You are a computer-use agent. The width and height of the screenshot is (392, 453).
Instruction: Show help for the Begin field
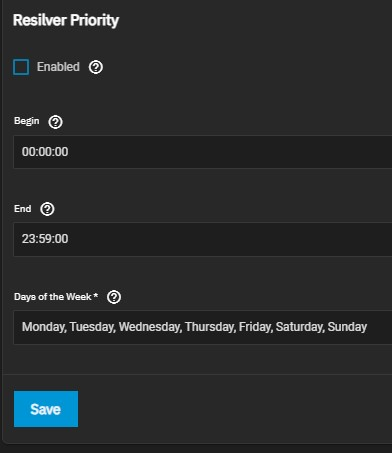(x=55, y=122)
